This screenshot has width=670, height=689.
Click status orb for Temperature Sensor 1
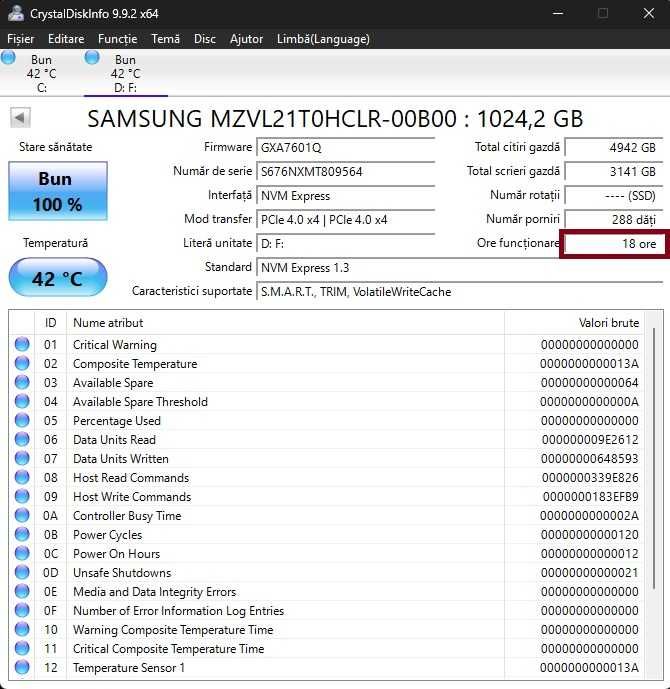(x=22, y=667)
